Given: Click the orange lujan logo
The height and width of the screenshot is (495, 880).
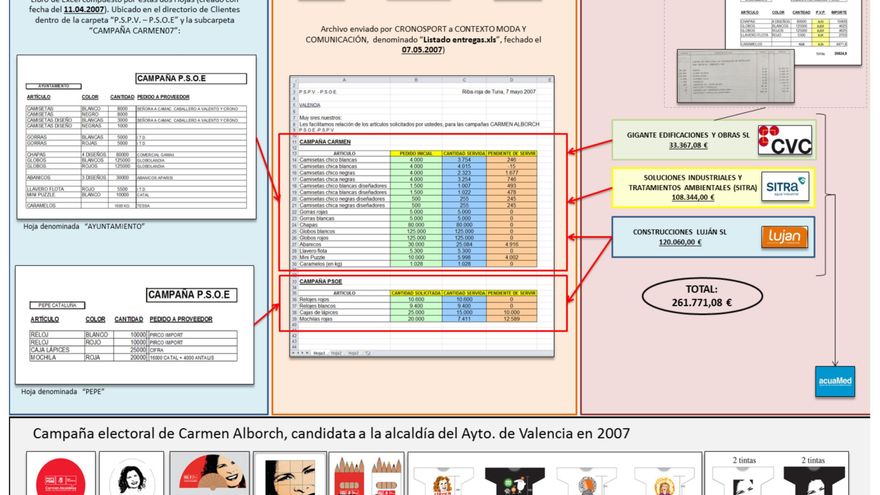Looking at the screenshot, I should 785,237.
